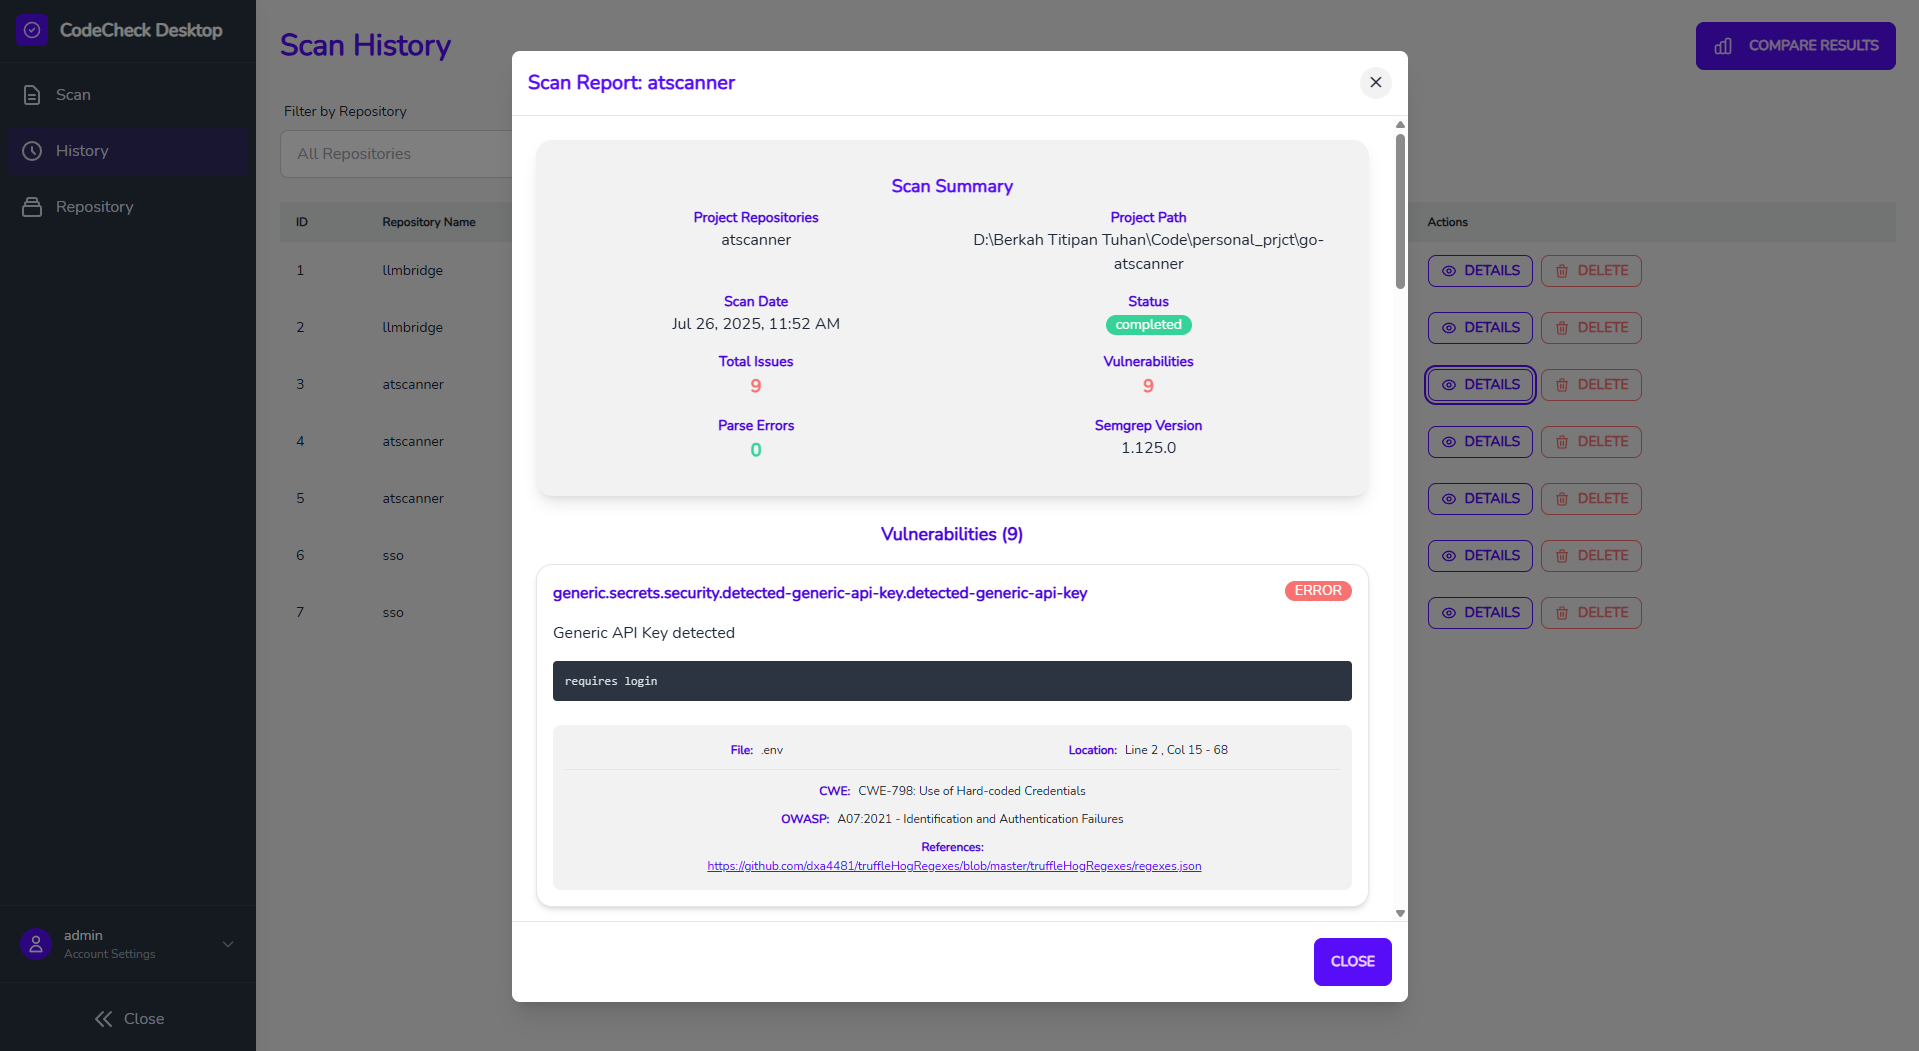
Task: Click DETAILS for row 3 atscanner
Action: point(1480,385)
